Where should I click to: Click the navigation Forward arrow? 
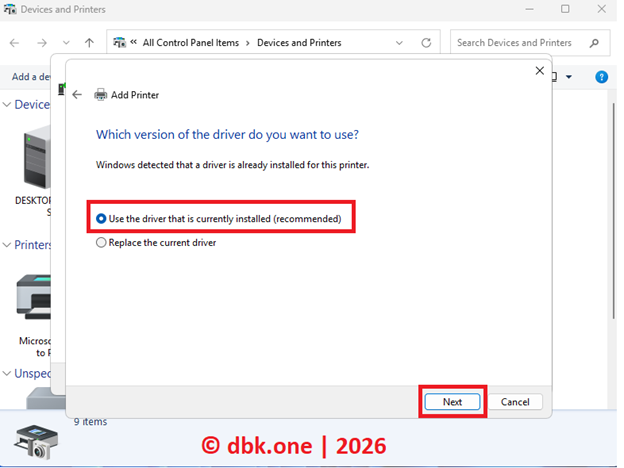(x=42, y=43)
